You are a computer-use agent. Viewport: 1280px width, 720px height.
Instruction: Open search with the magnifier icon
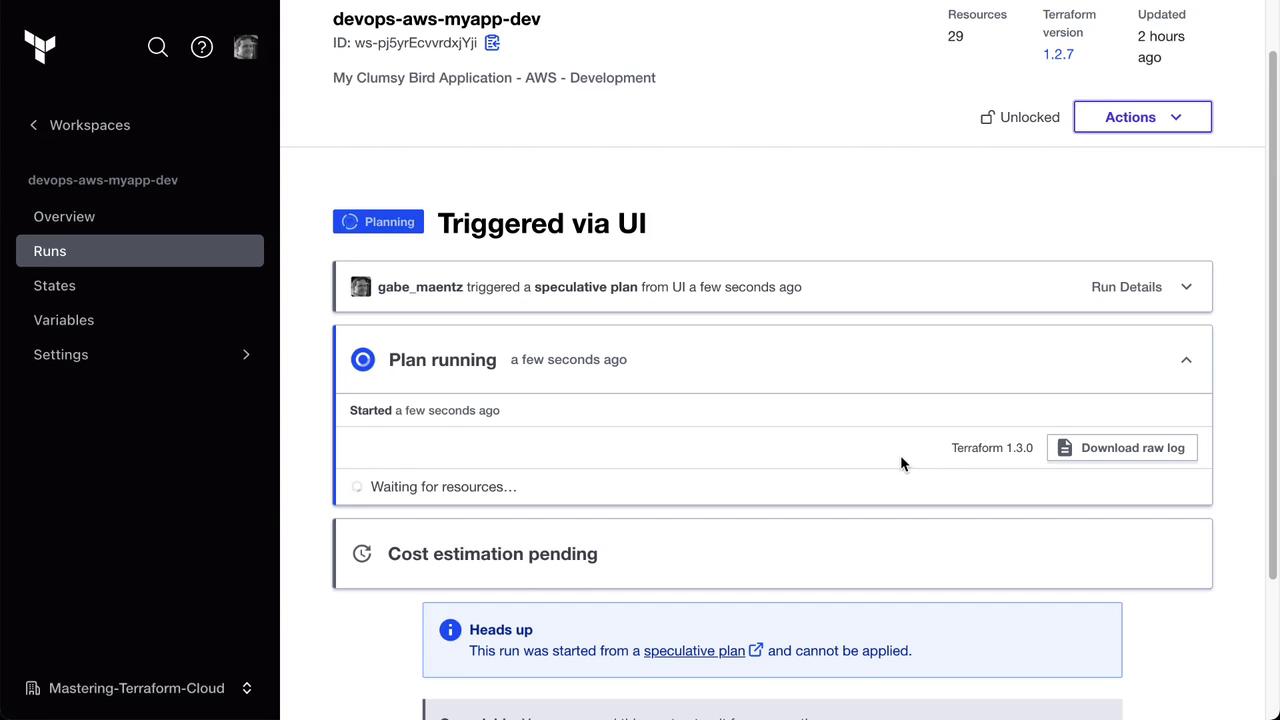click(158, 47)
